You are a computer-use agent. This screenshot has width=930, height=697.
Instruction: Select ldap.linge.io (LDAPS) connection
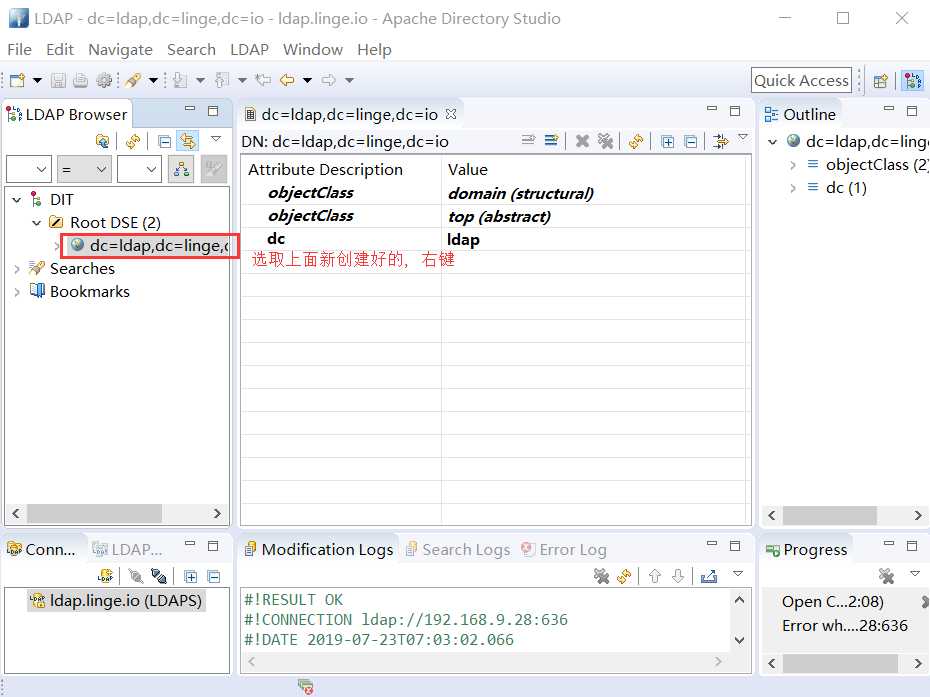click(116, 601)
